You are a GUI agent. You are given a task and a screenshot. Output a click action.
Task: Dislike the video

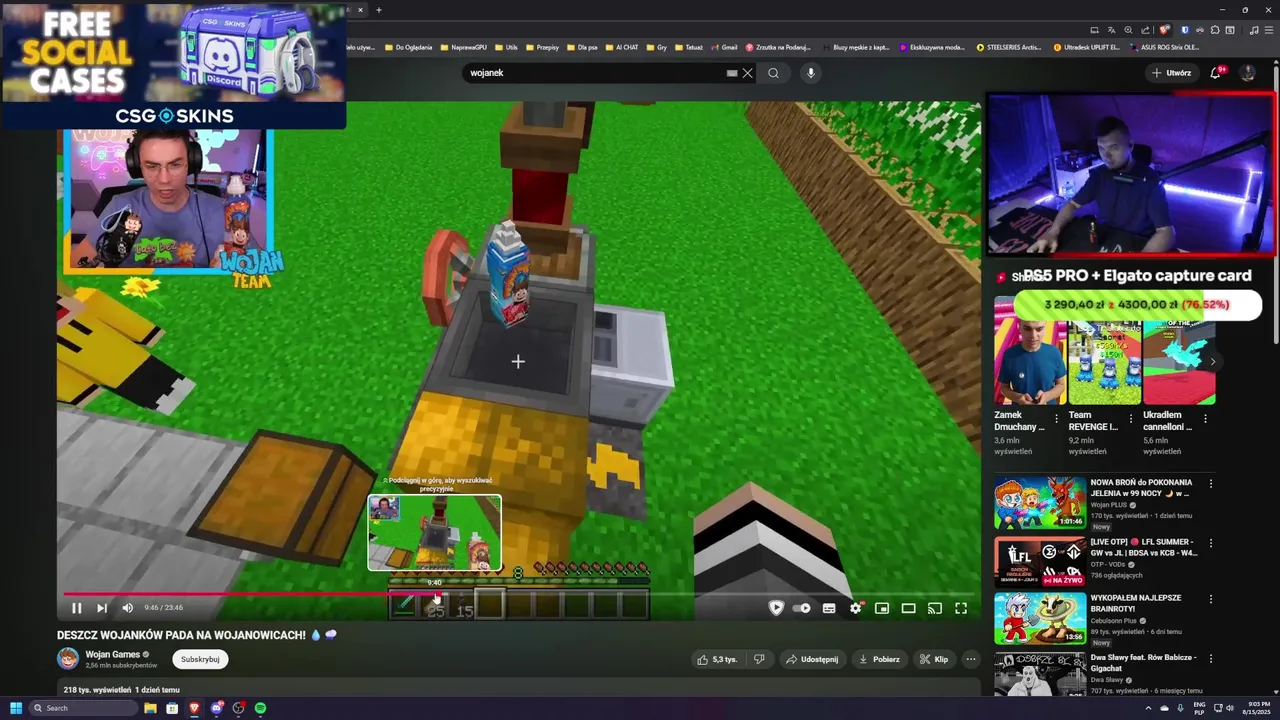(x=759, y=659)
